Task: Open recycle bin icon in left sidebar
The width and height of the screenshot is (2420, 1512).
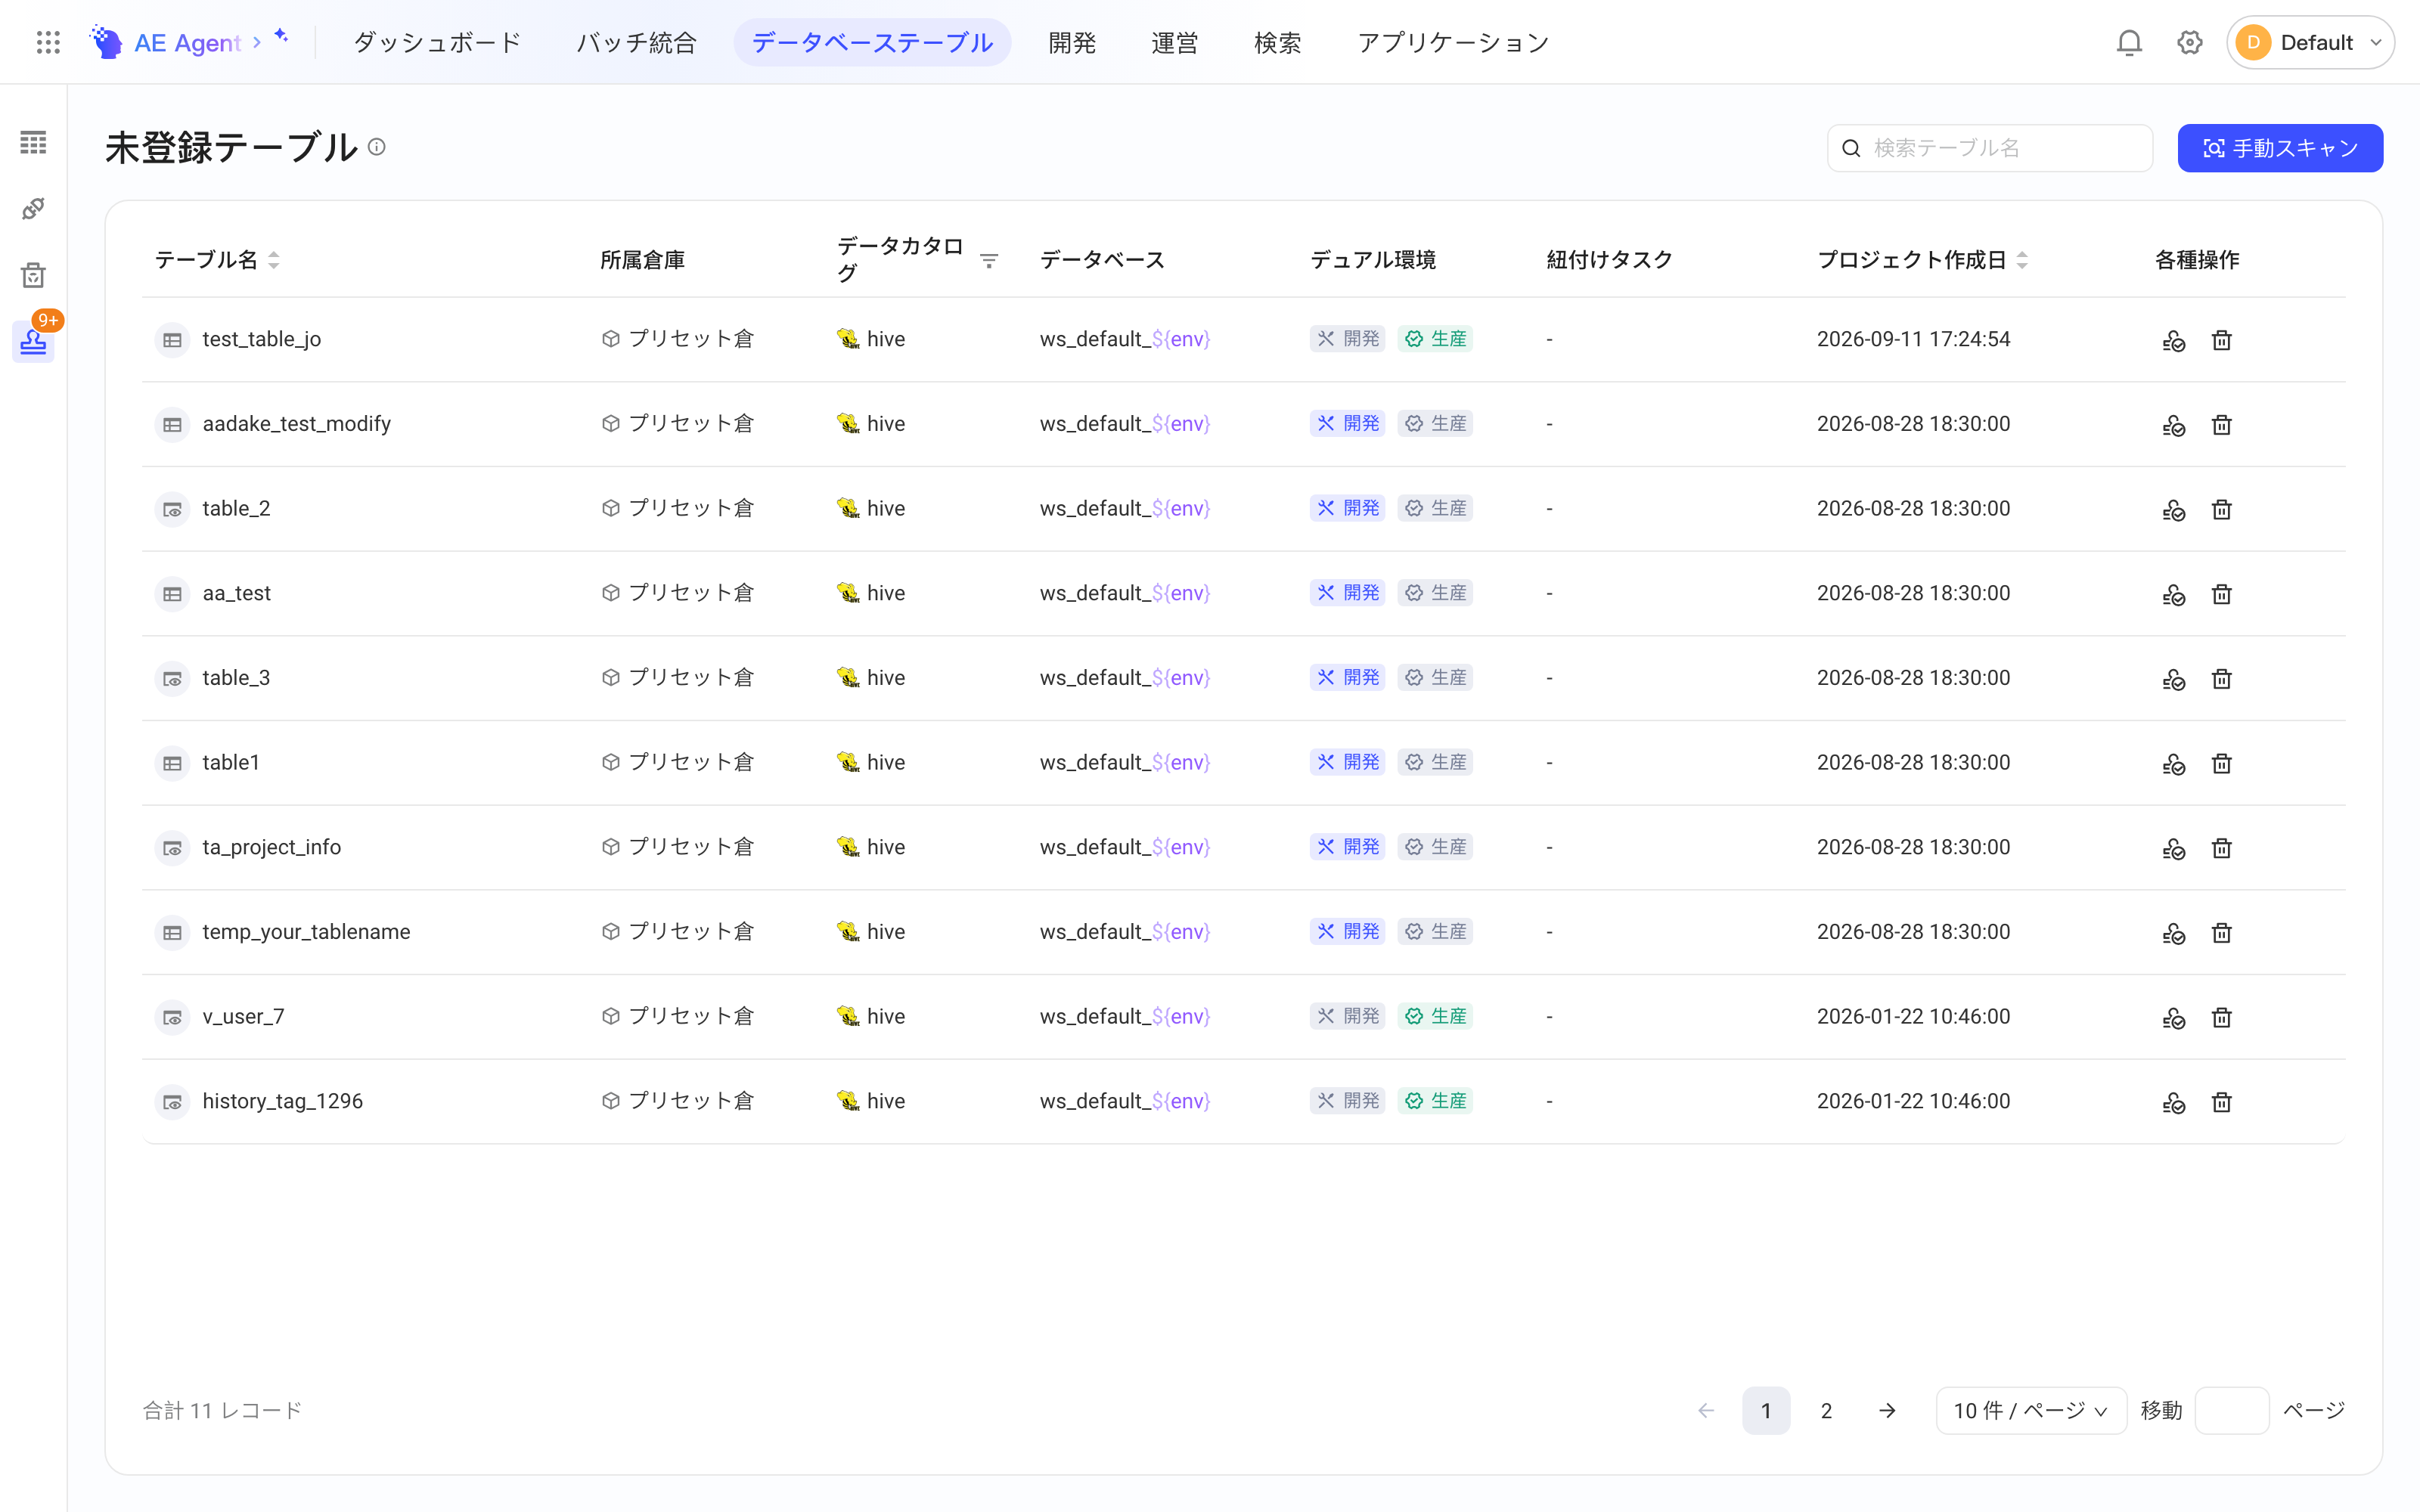Action: [33, 275]
